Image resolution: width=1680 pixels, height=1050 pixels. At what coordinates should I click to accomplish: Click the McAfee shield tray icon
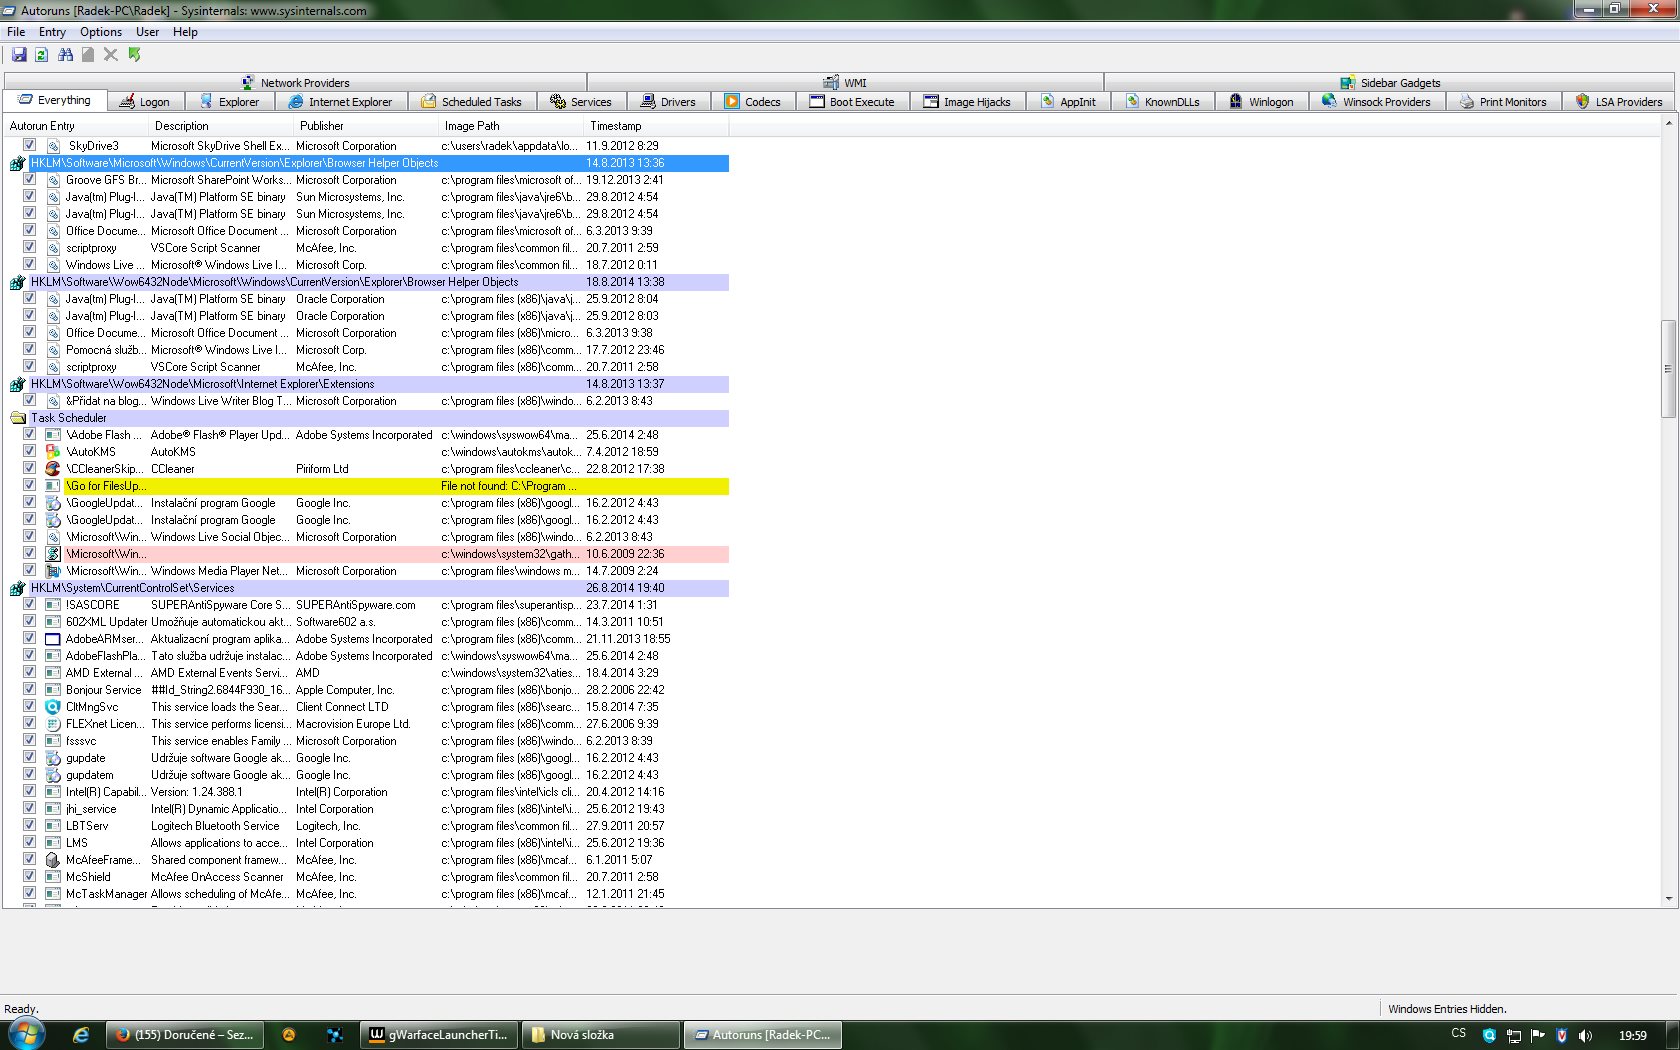point(1561,1035)
